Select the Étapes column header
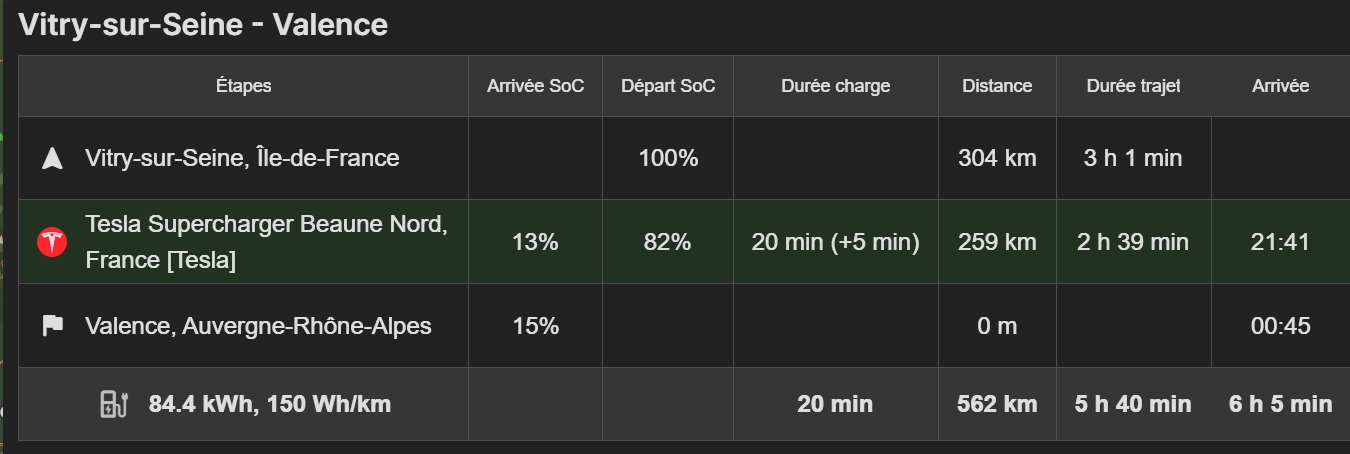This screenshot has height=454, width=1350. (243, 86)
